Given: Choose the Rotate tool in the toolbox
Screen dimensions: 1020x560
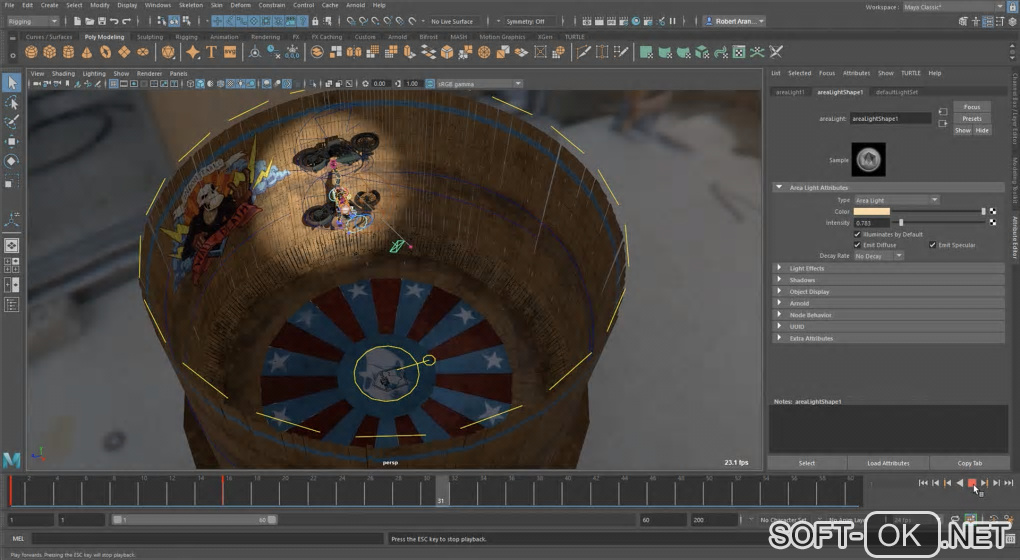Looking at the screenshot, I should 12,161.
